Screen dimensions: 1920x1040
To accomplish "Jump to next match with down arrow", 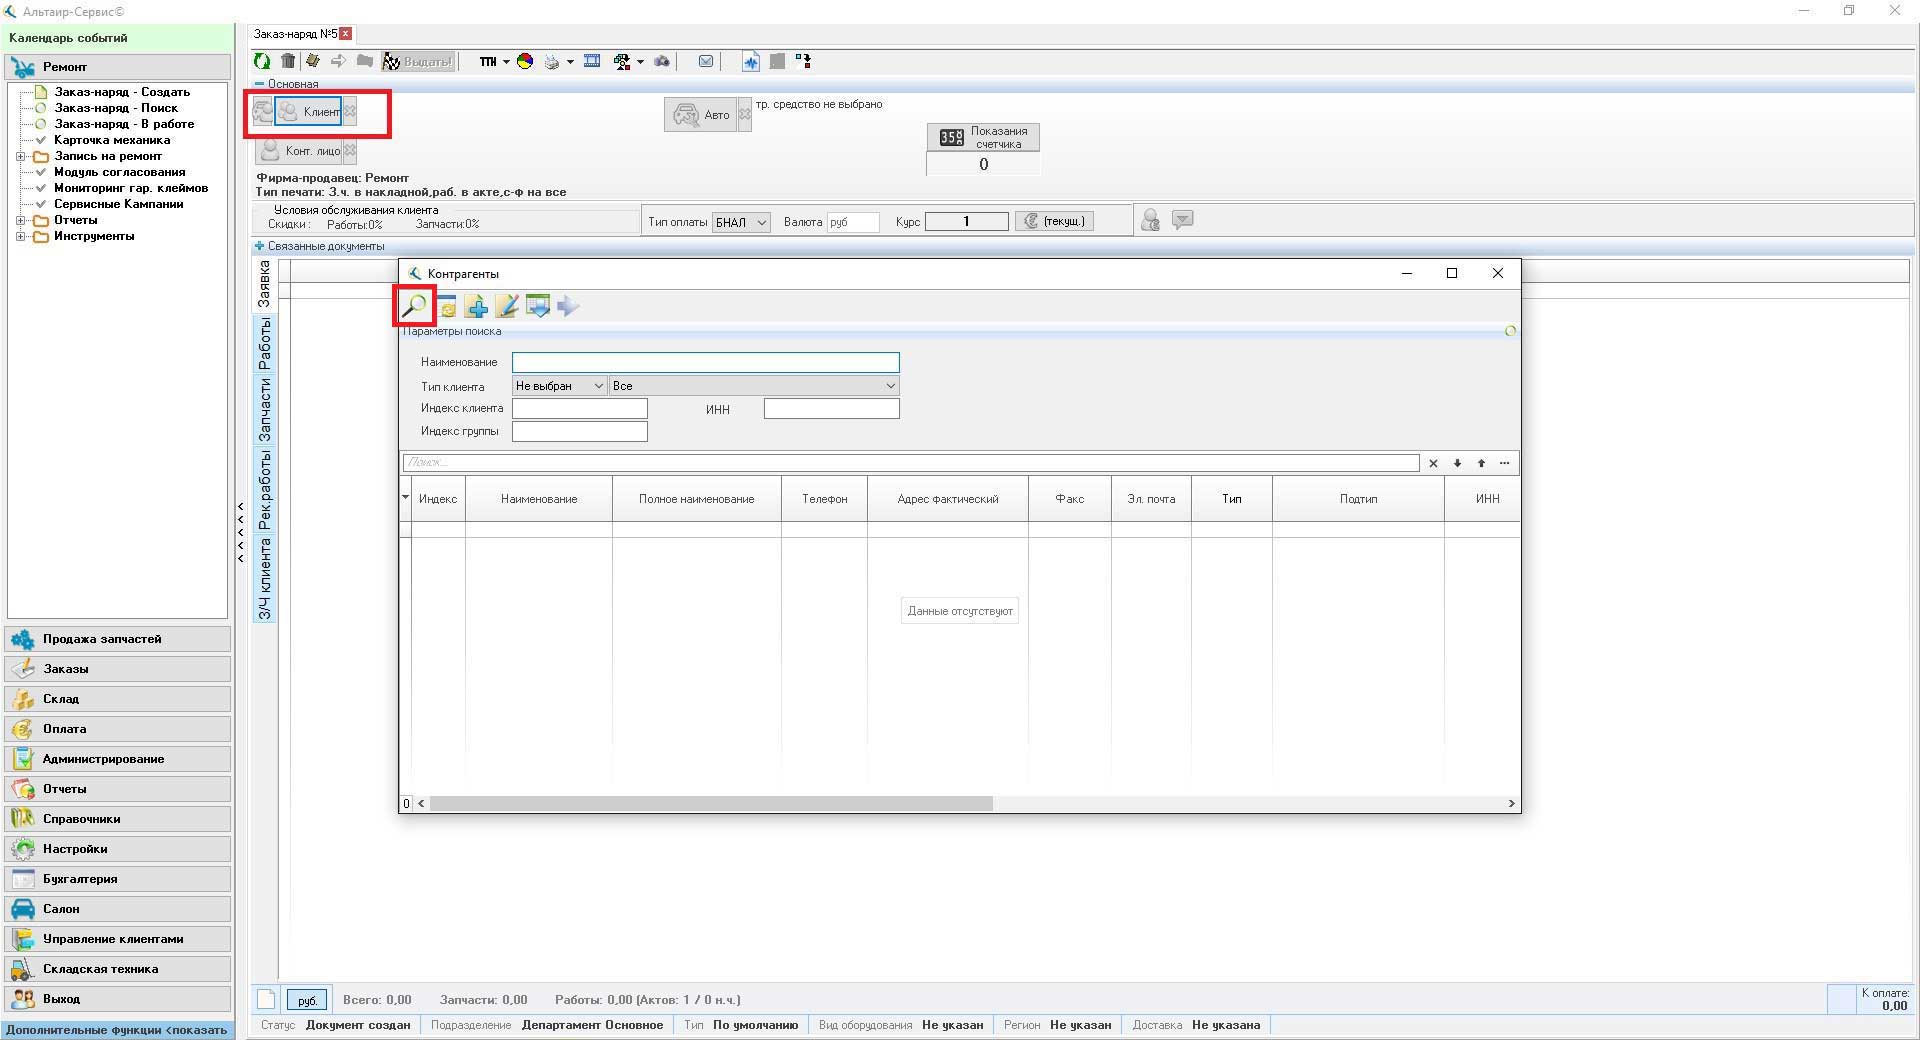I will 1457,463.
